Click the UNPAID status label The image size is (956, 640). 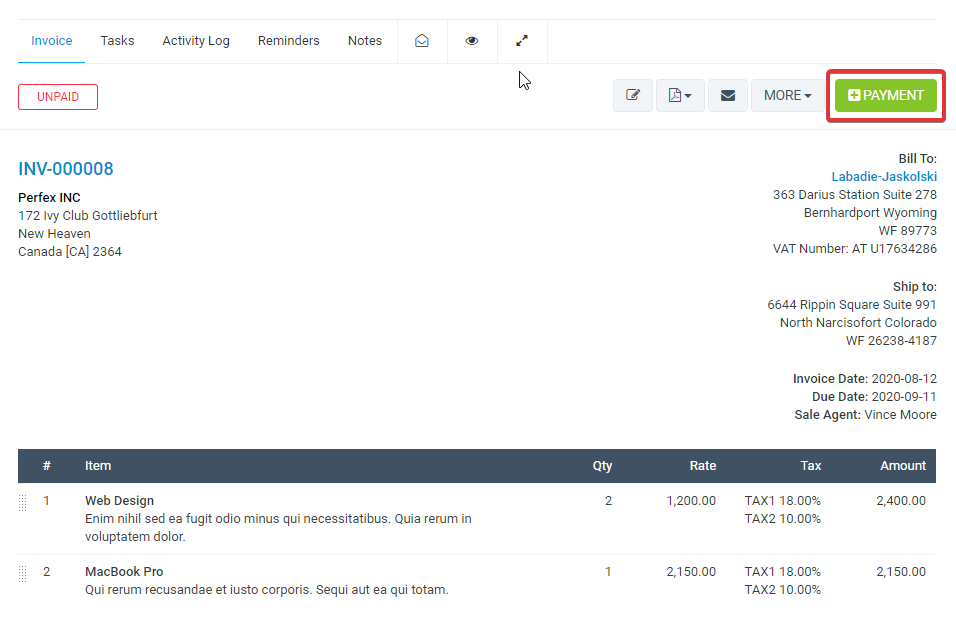pos(58,97)
